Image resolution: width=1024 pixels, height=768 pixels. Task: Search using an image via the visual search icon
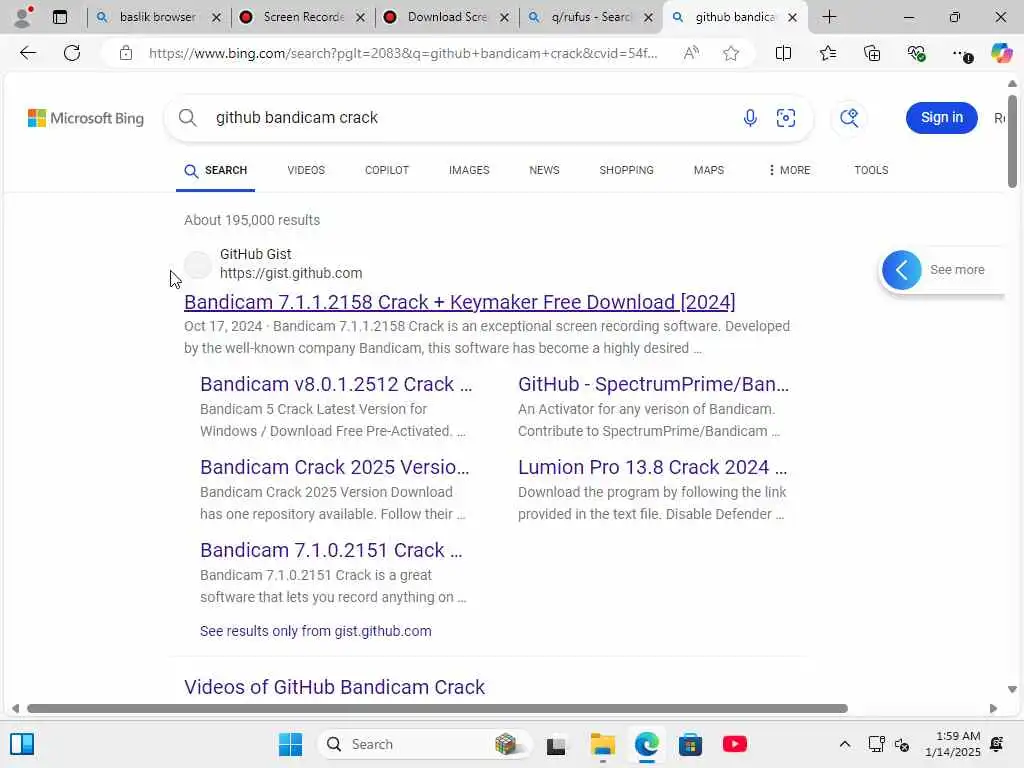pyautogui.click(x=786, y=118)
